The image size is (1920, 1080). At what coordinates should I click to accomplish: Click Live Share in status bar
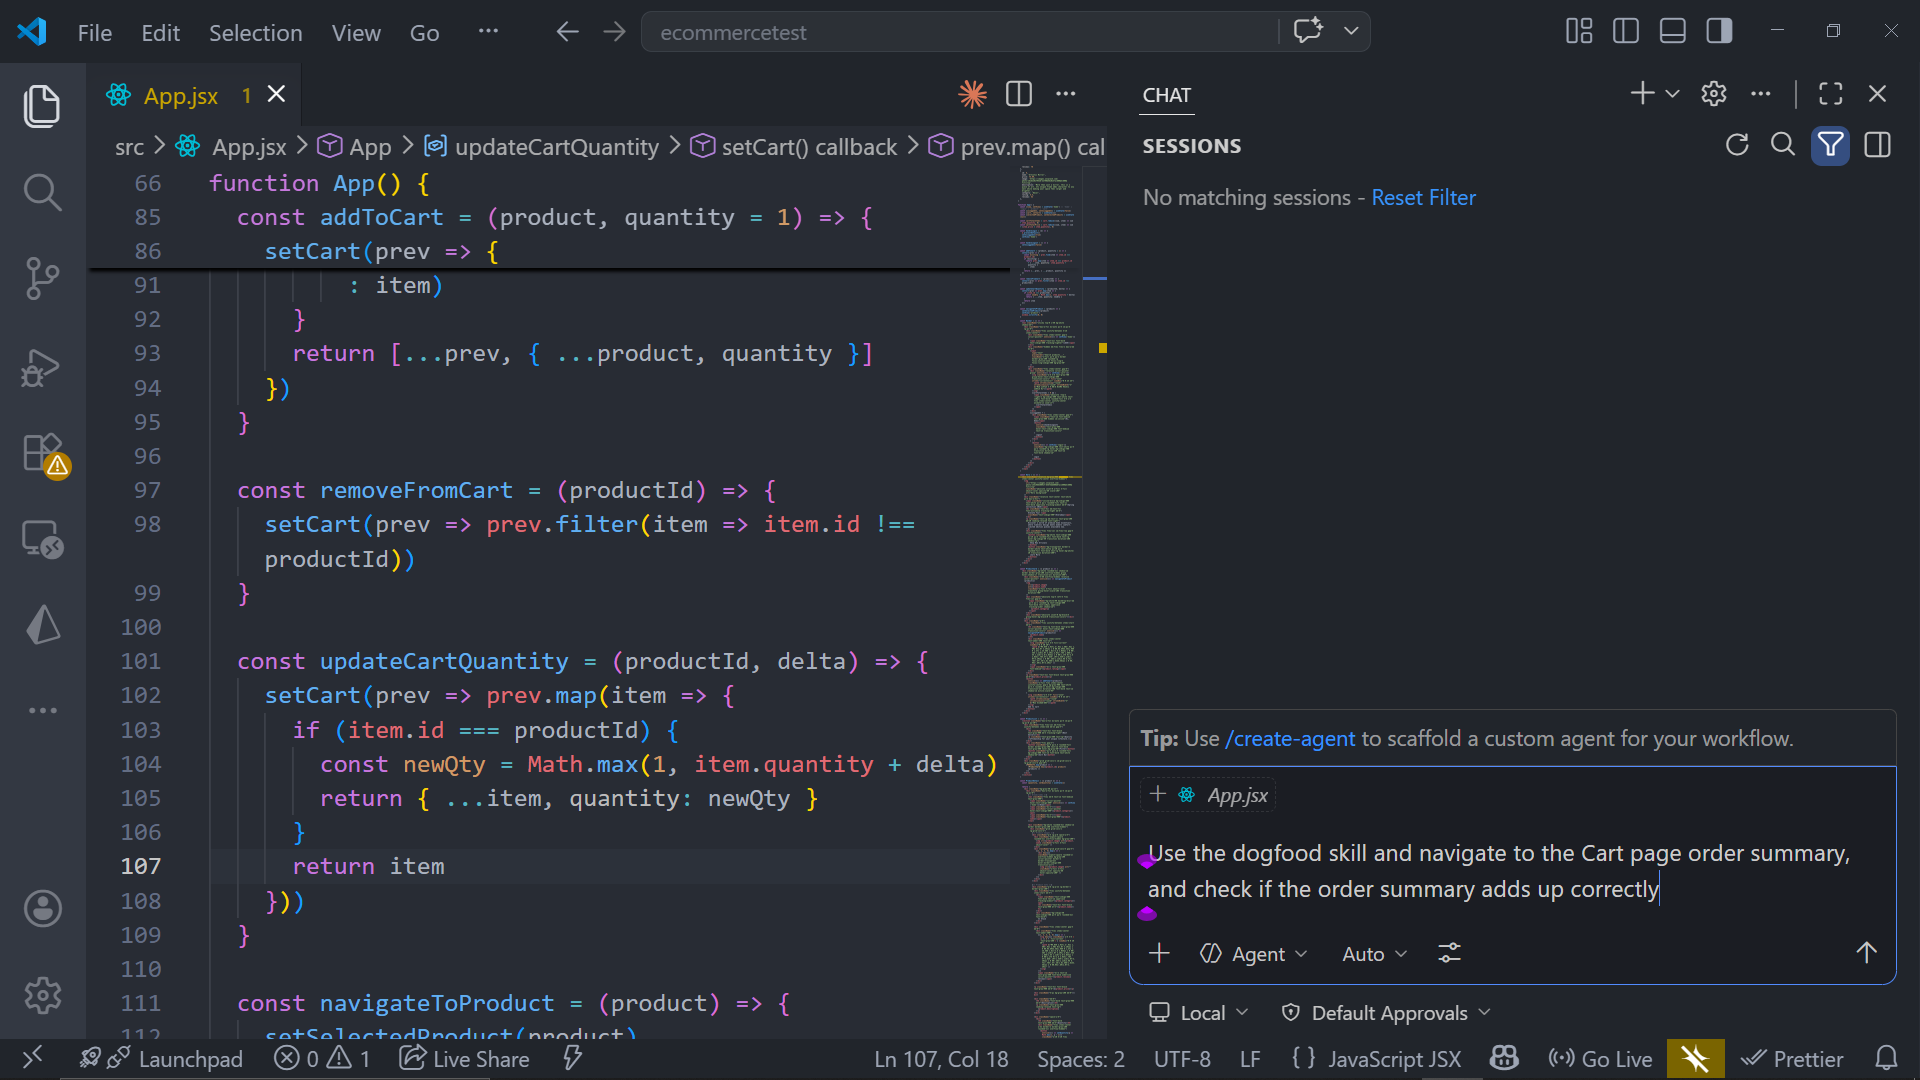click(x=465, y=1059)
